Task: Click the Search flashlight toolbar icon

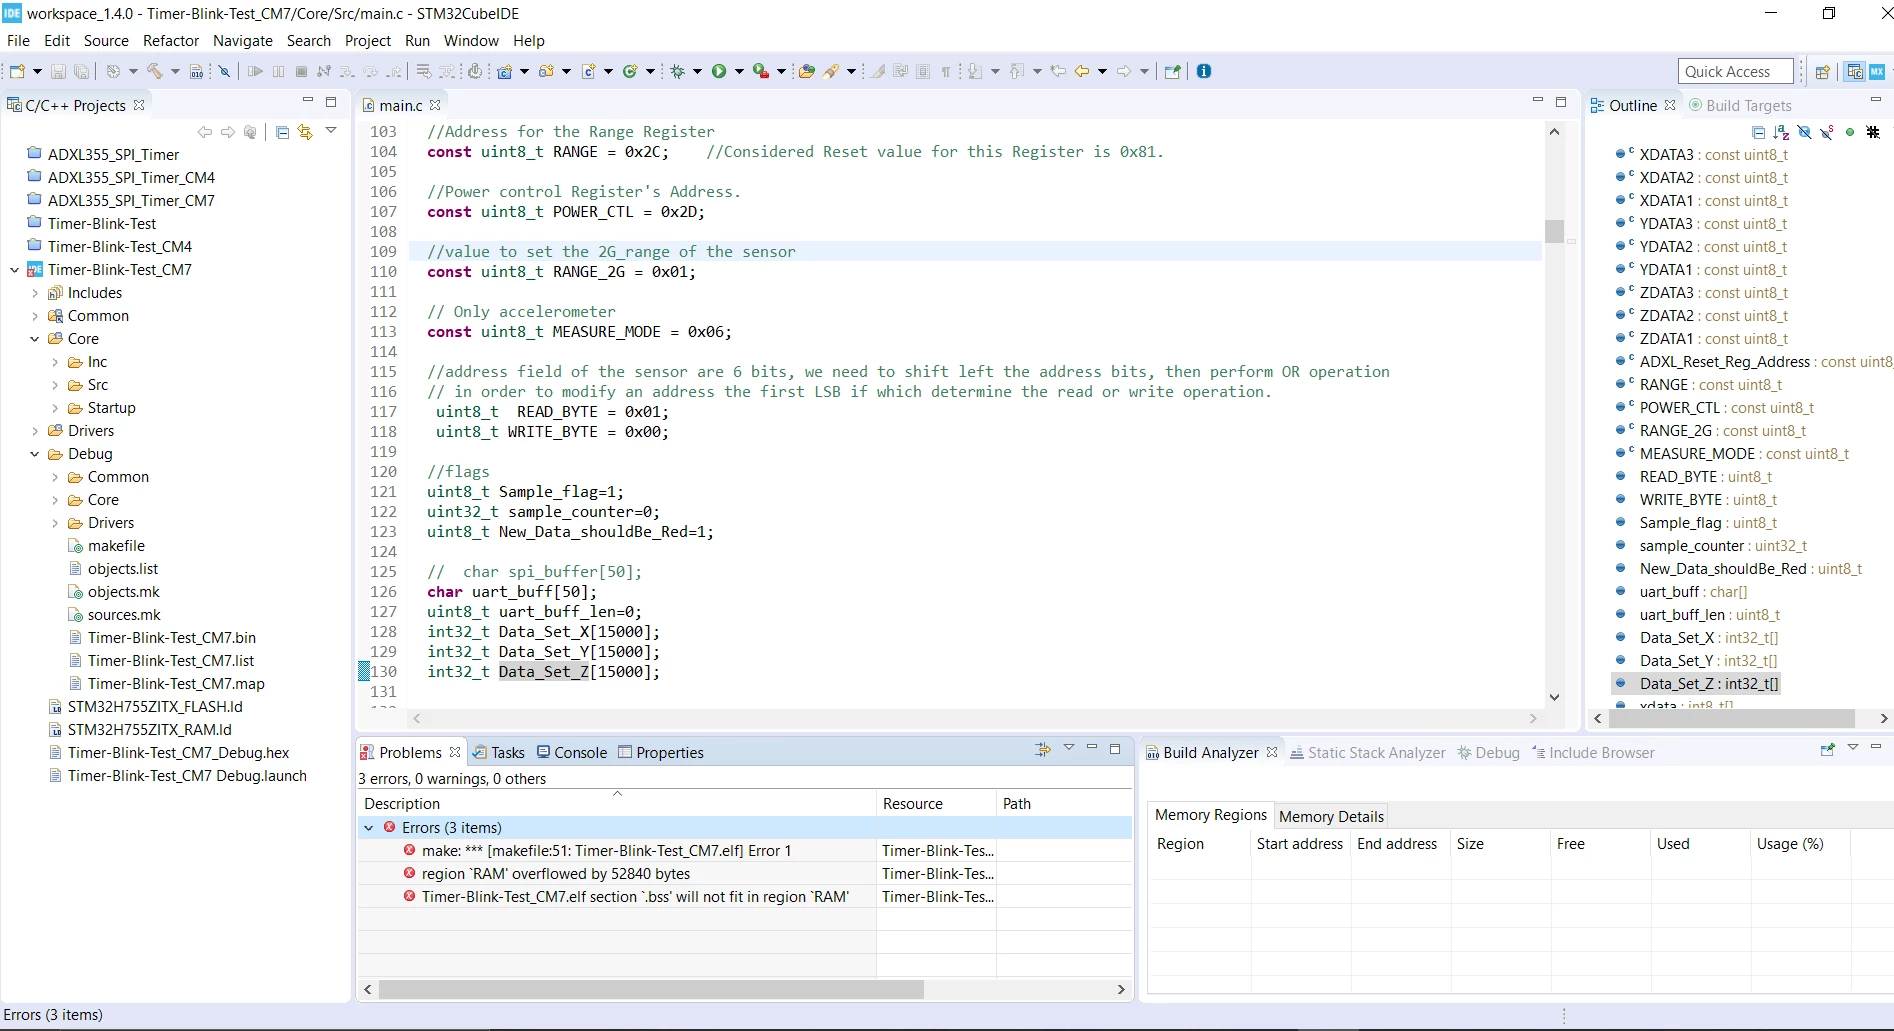Action: coord(832,71)
